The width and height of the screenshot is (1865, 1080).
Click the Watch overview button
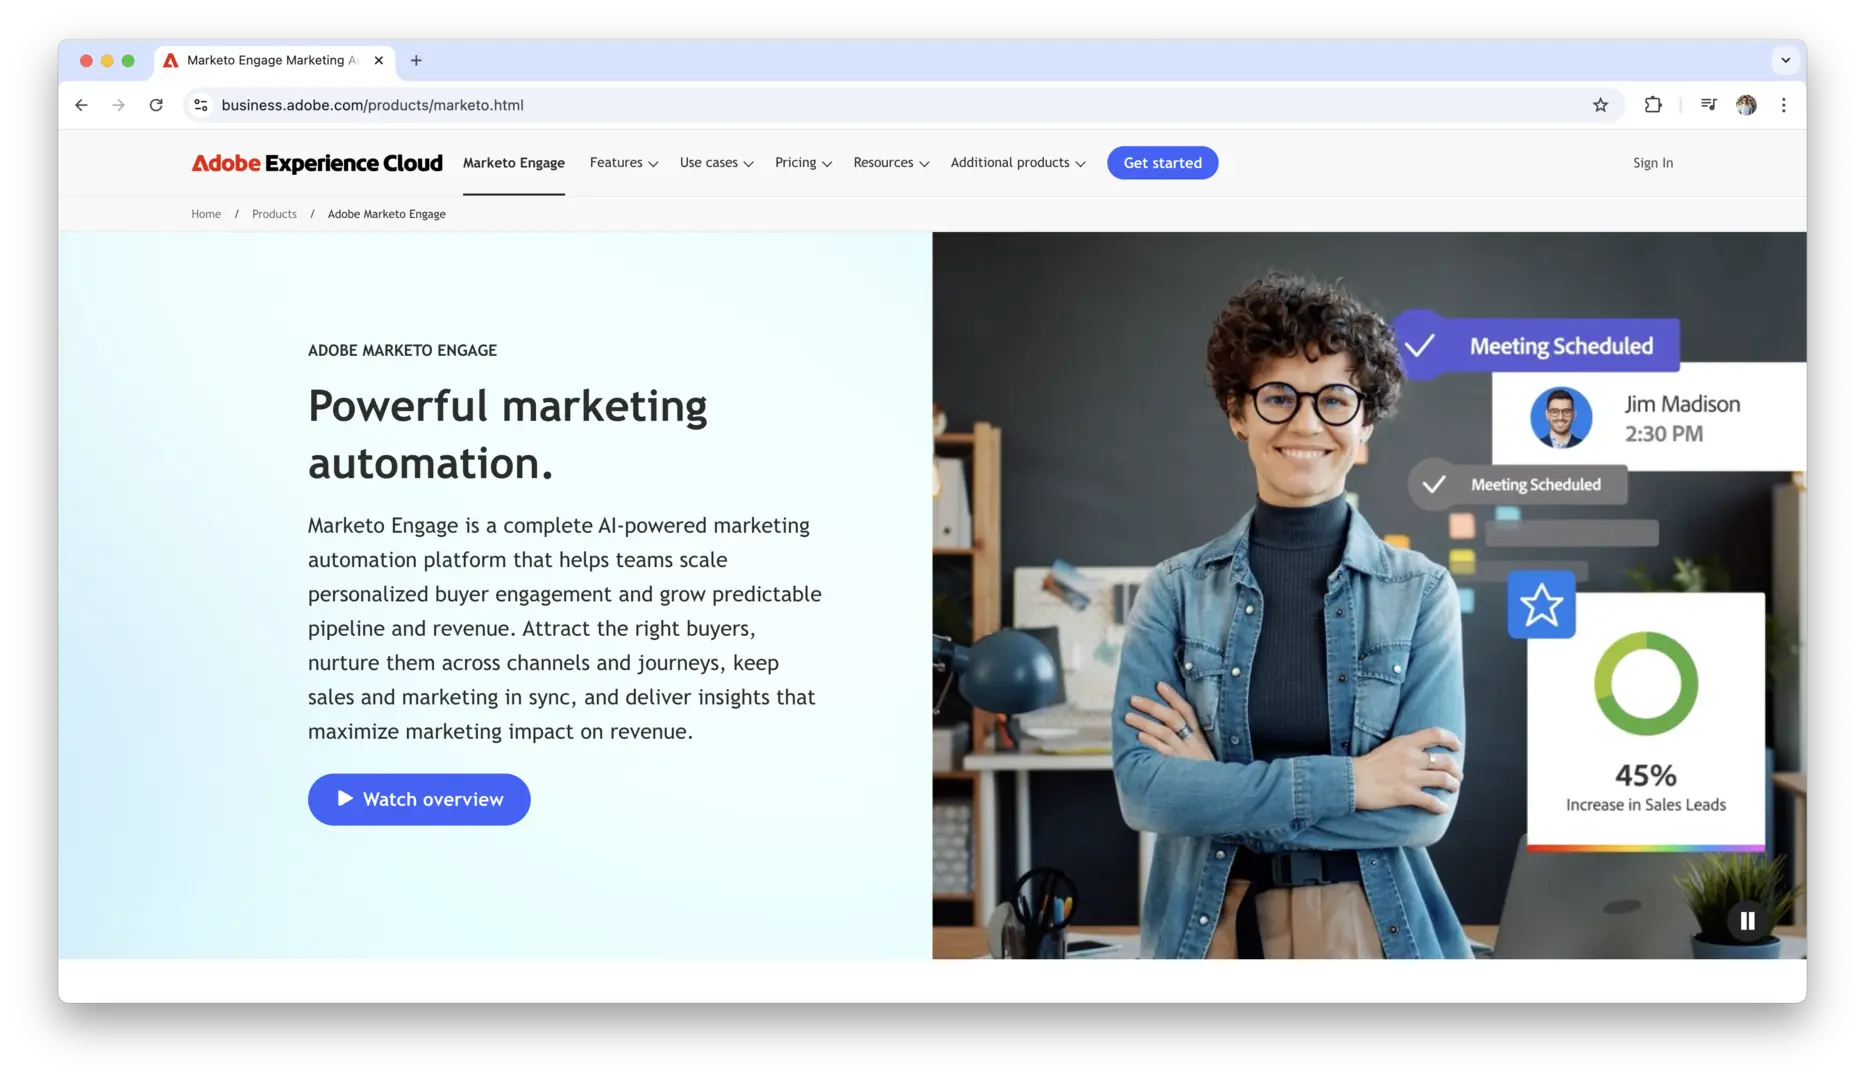pos(419,799)
